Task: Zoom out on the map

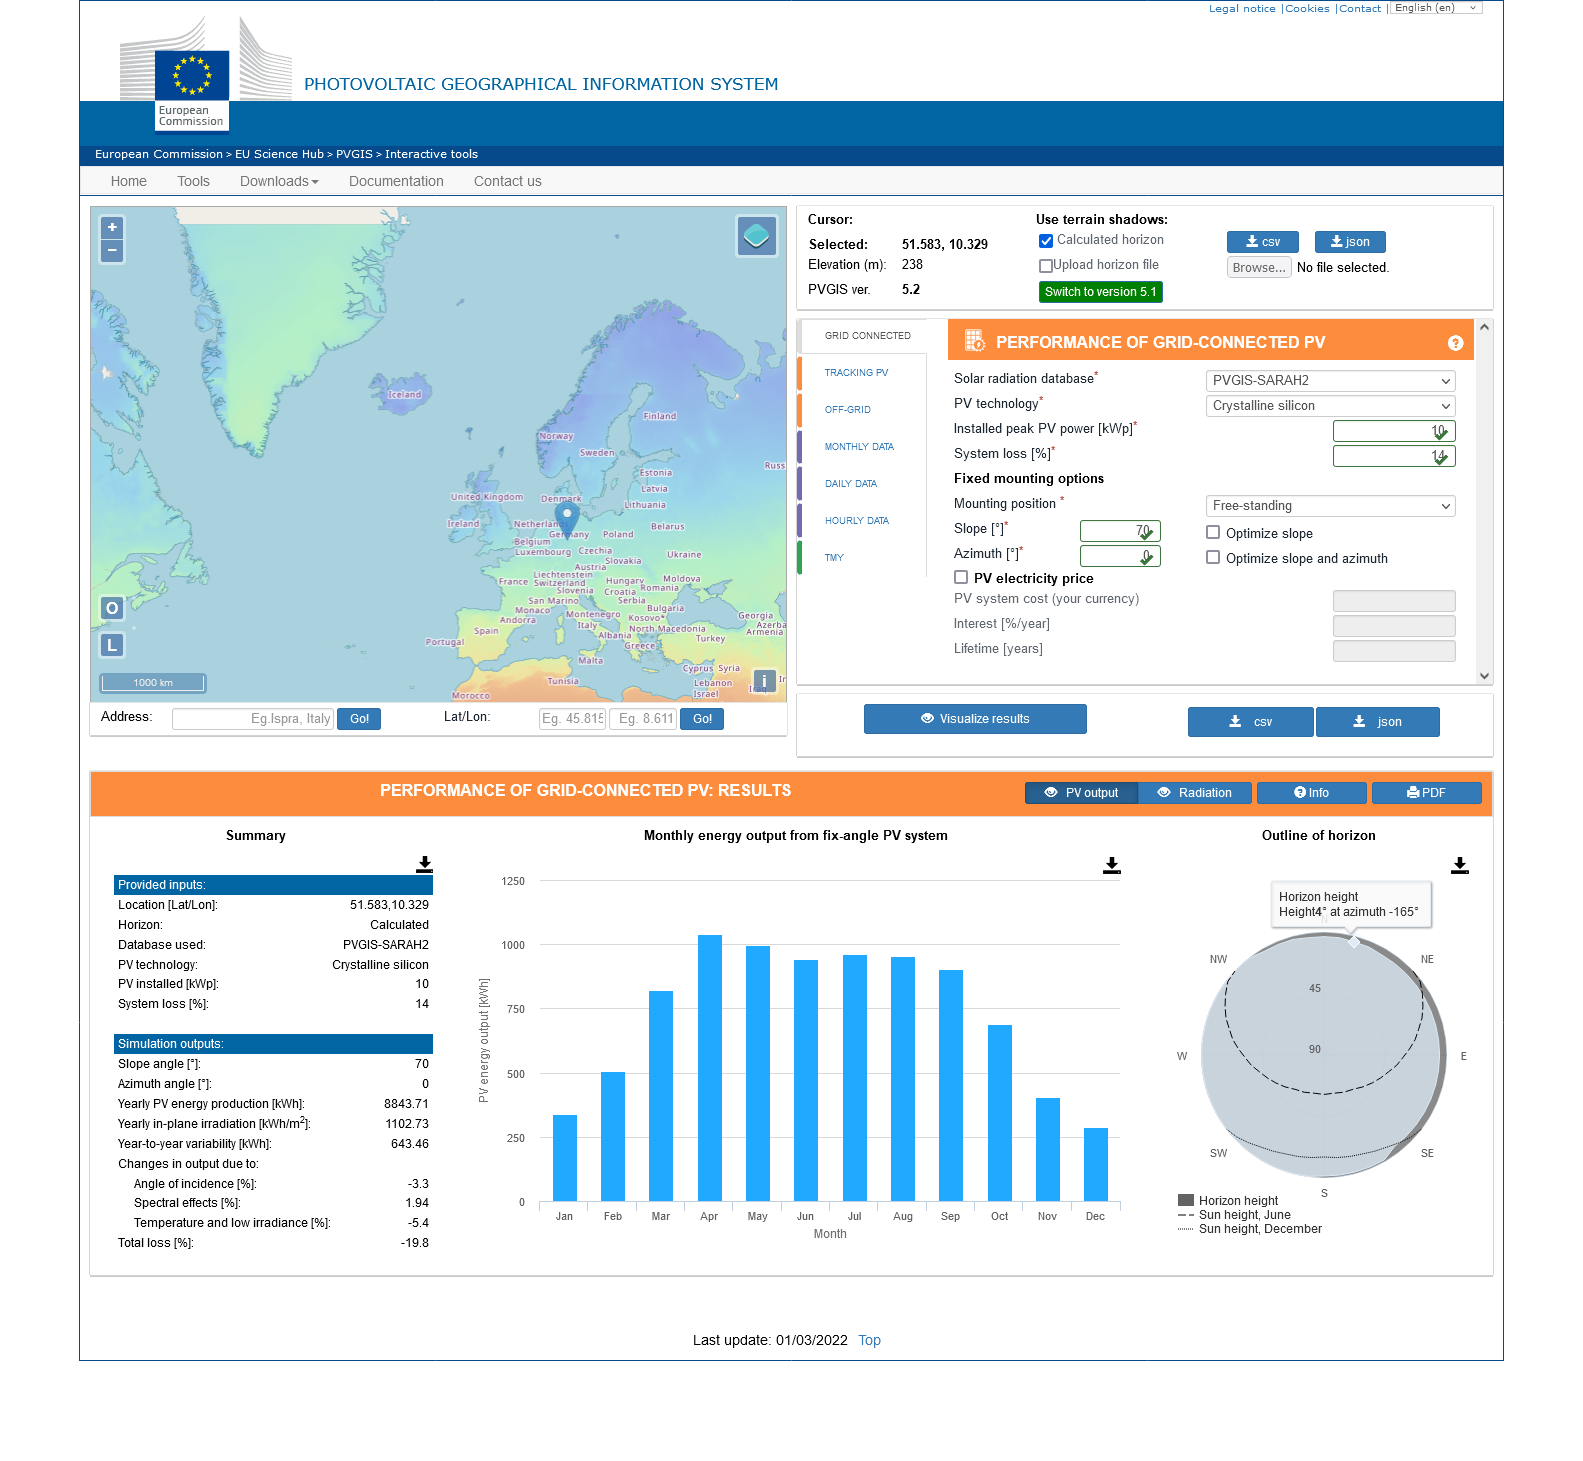Action: 112,250
